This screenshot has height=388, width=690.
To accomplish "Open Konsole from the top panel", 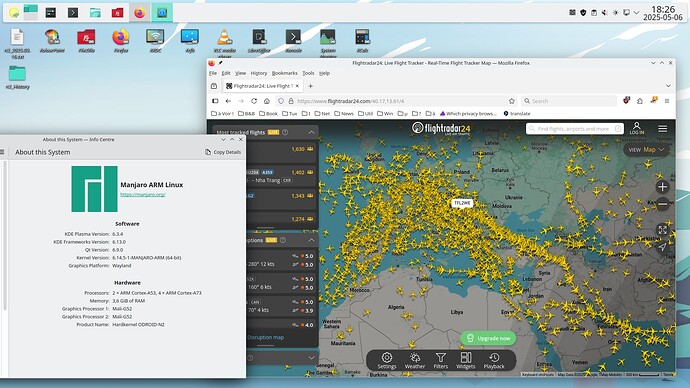I will pyautogui.click(x=73, y=13).
